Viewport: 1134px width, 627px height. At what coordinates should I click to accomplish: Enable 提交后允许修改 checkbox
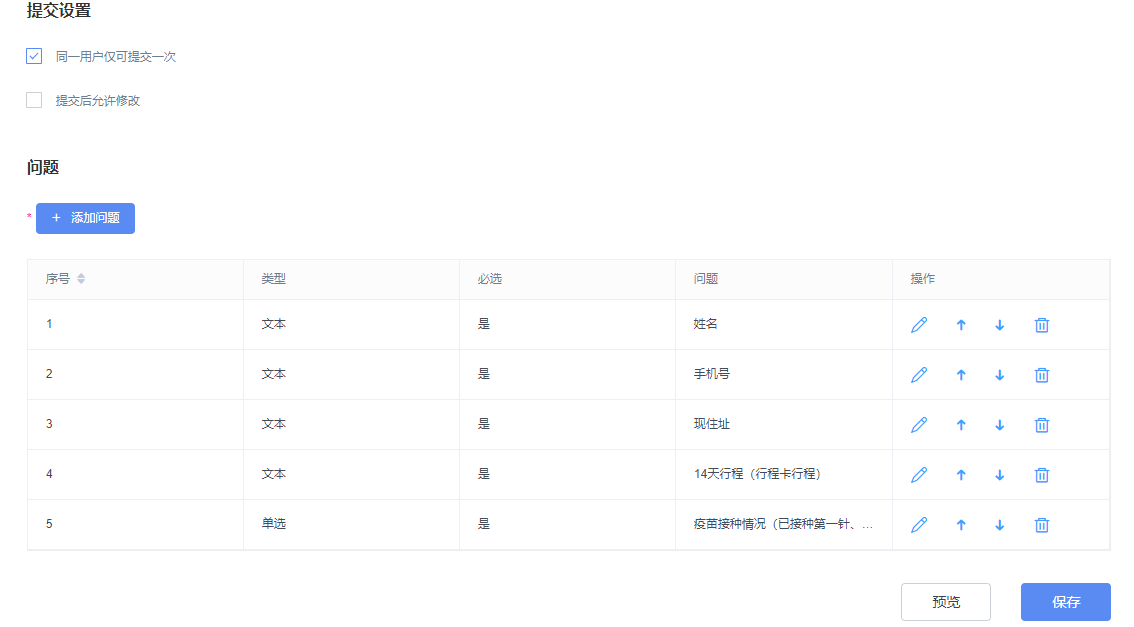pyautogui.click(x=34, y=100)
